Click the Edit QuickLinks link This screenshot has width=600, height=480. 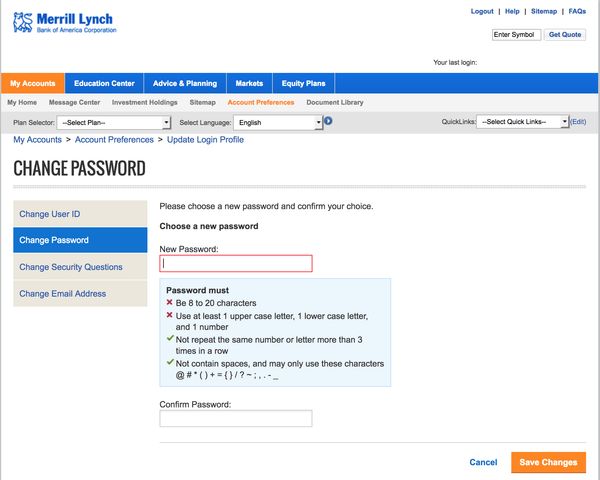coord(578,122)
